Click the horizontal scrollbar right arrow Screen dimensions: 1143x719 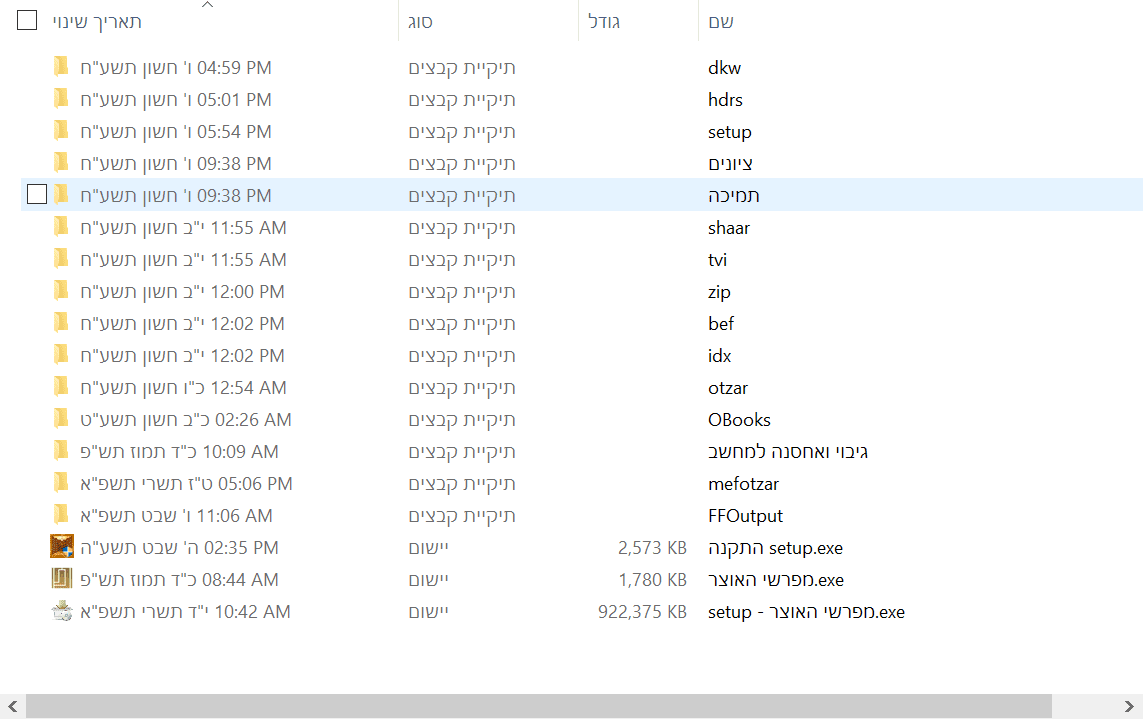[1129, 706]
